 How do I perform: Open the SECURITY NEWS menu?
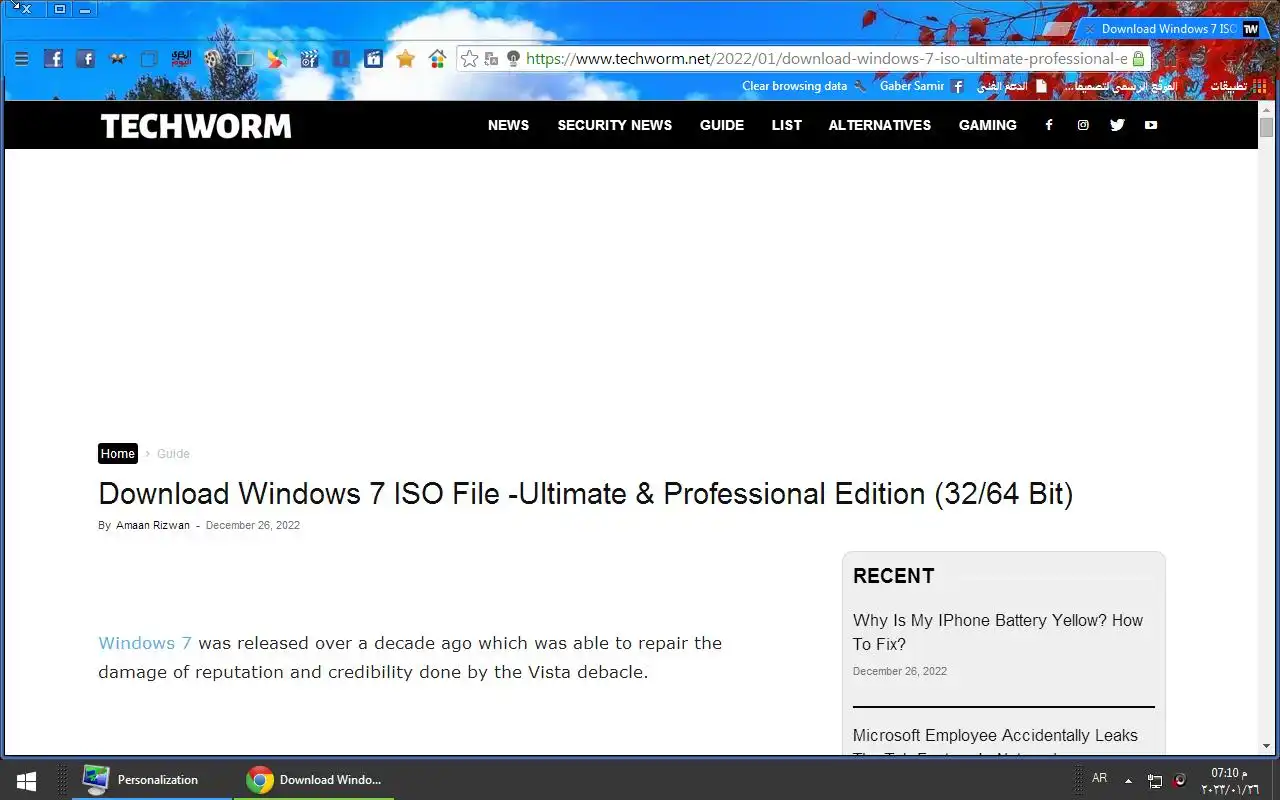615,125
